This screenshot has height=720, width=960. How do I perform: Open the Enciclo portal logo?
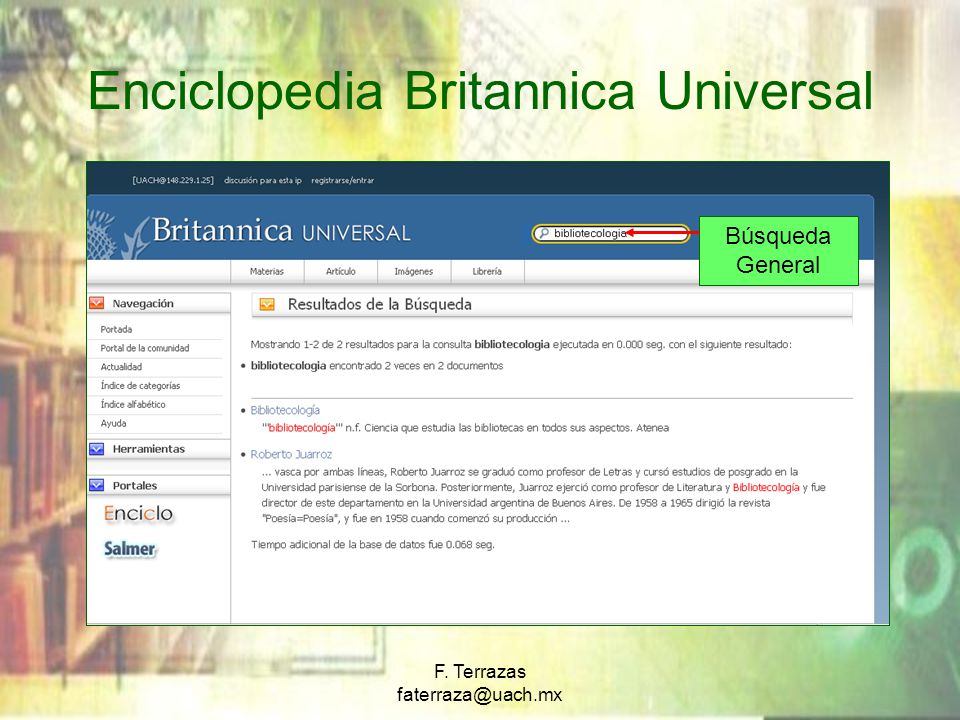[138, 513]
